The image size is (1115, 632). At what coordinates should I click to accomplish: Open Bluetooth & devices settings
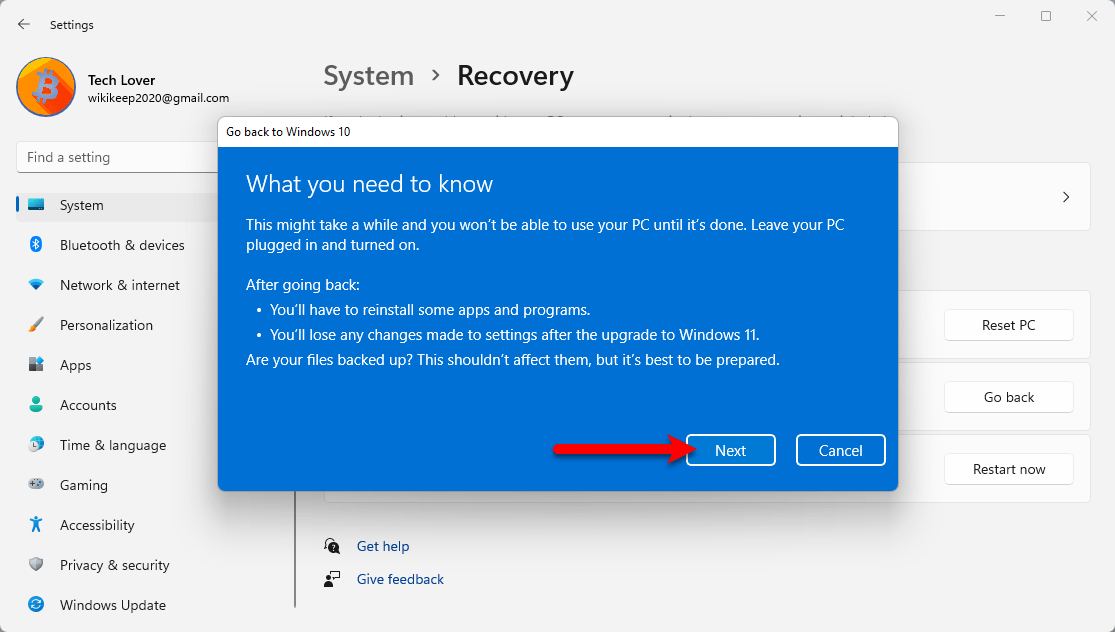(122, 245)
